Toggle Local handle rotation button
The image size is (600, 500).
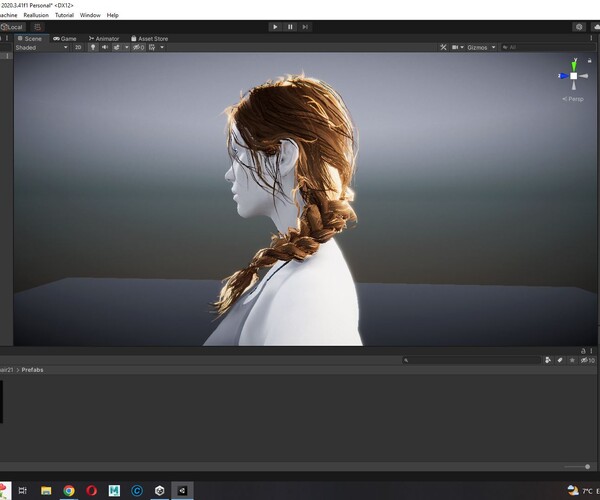pos(12,27)
